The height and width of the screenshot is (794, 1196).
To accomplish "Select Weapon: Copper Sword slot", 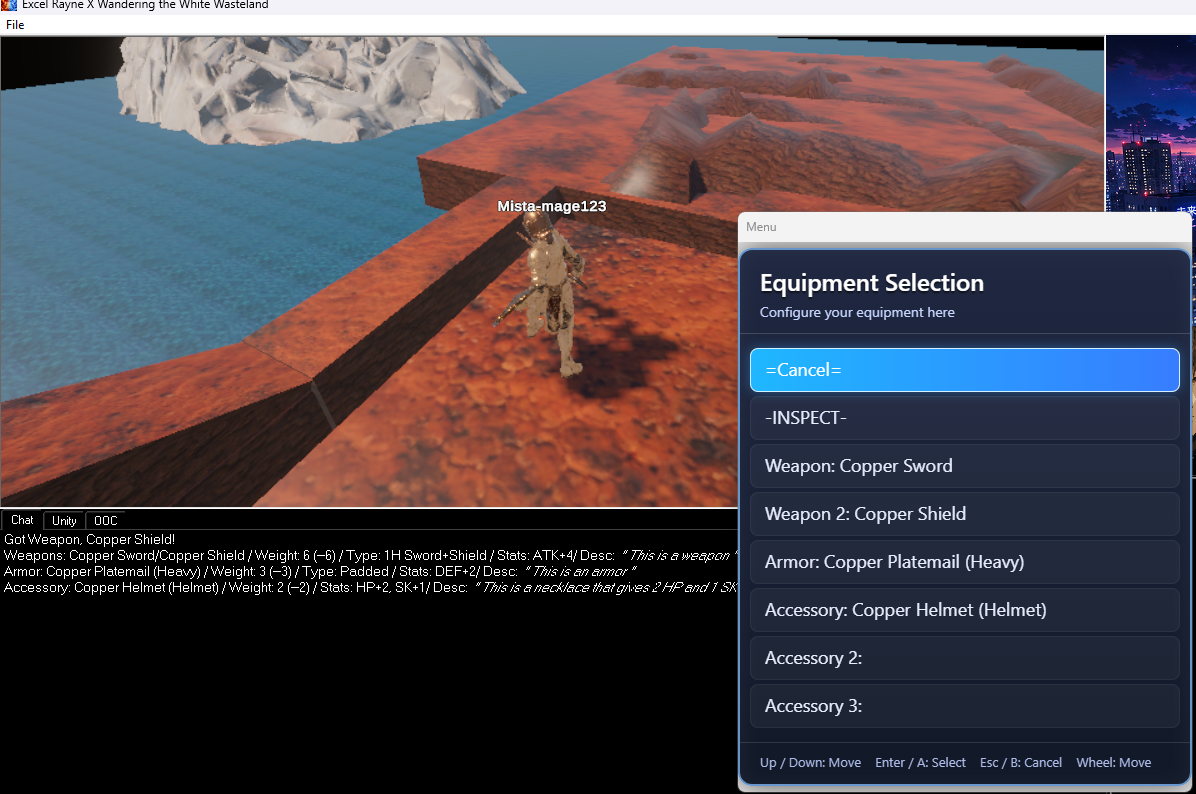I will coord(964,466).
